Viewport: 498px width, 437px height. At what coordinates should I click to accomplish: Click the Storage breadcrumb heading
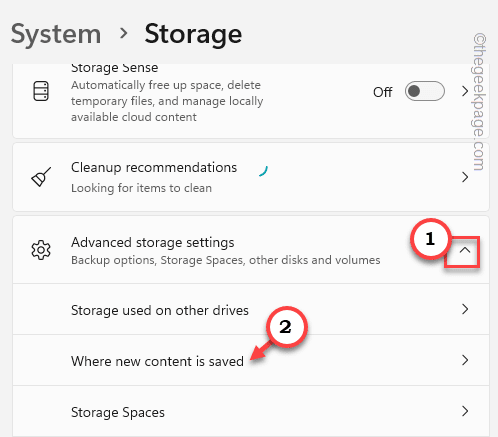(x=193, y=35)
